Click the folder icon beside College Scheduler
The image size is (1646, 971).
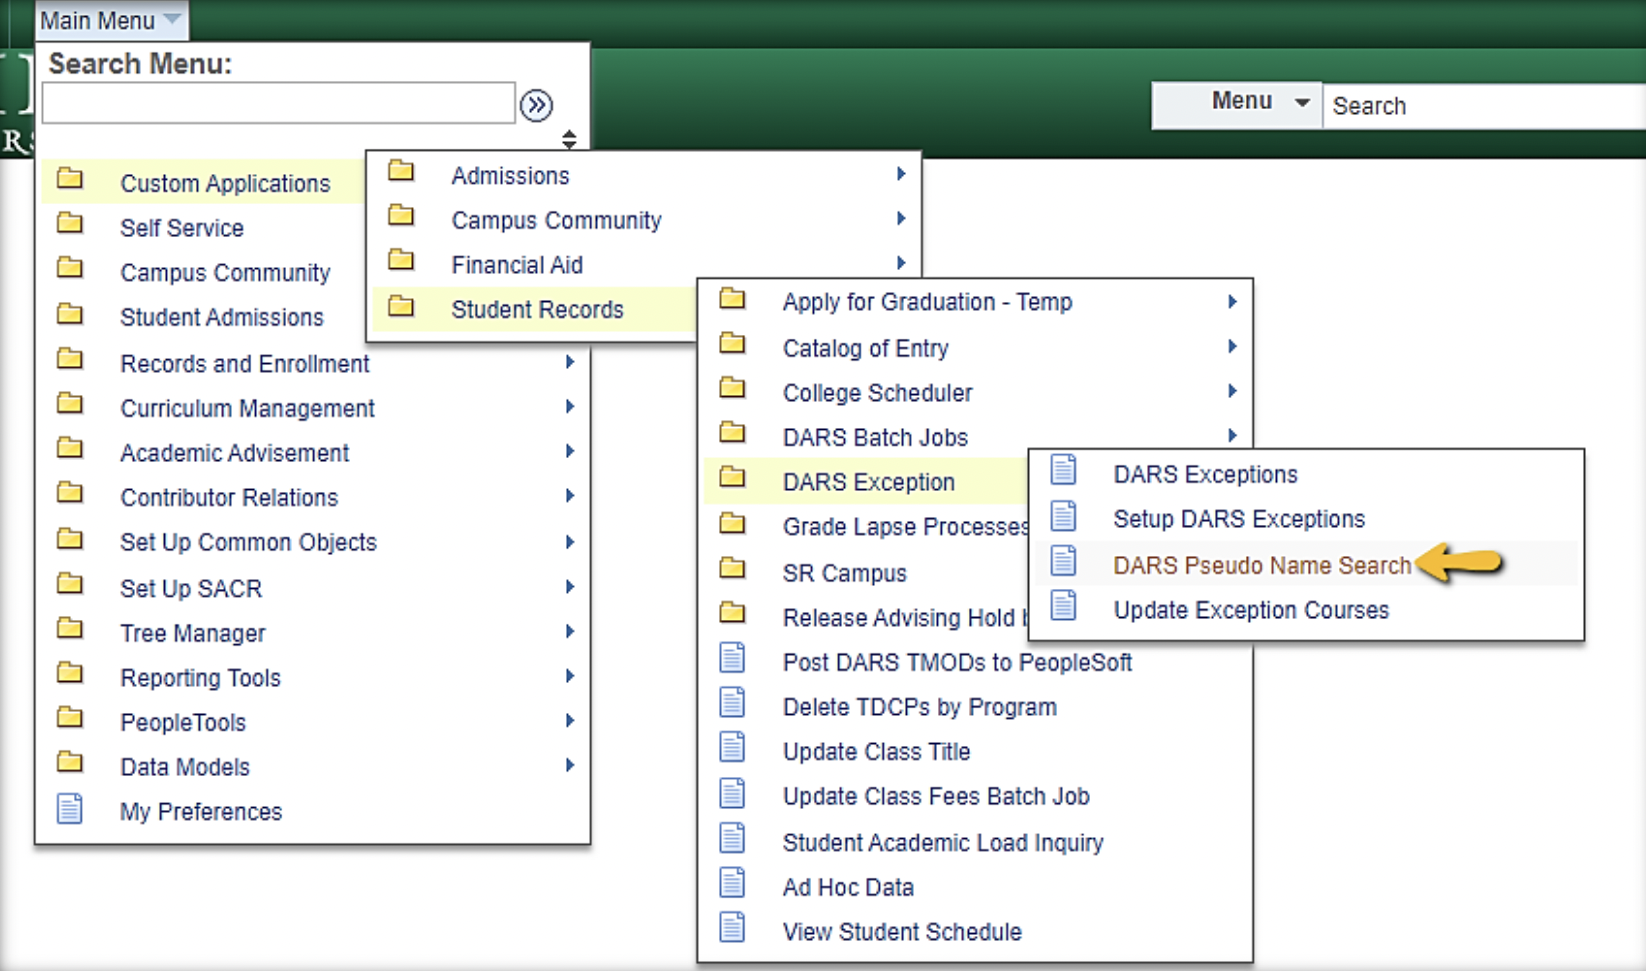(732, 389)
